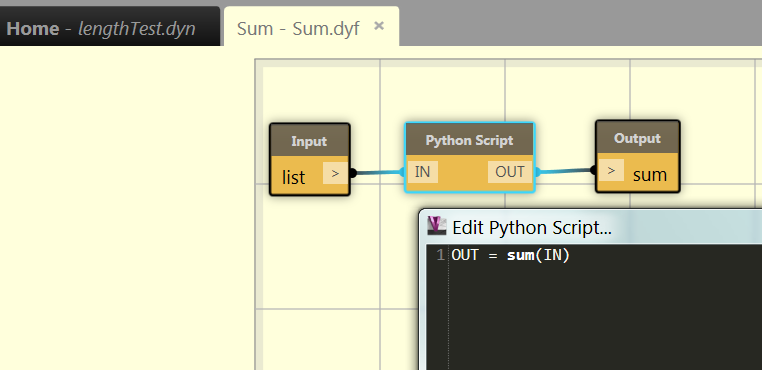Select the Input node header
Screen dimensions: 762x370
[x=310, y=141]
